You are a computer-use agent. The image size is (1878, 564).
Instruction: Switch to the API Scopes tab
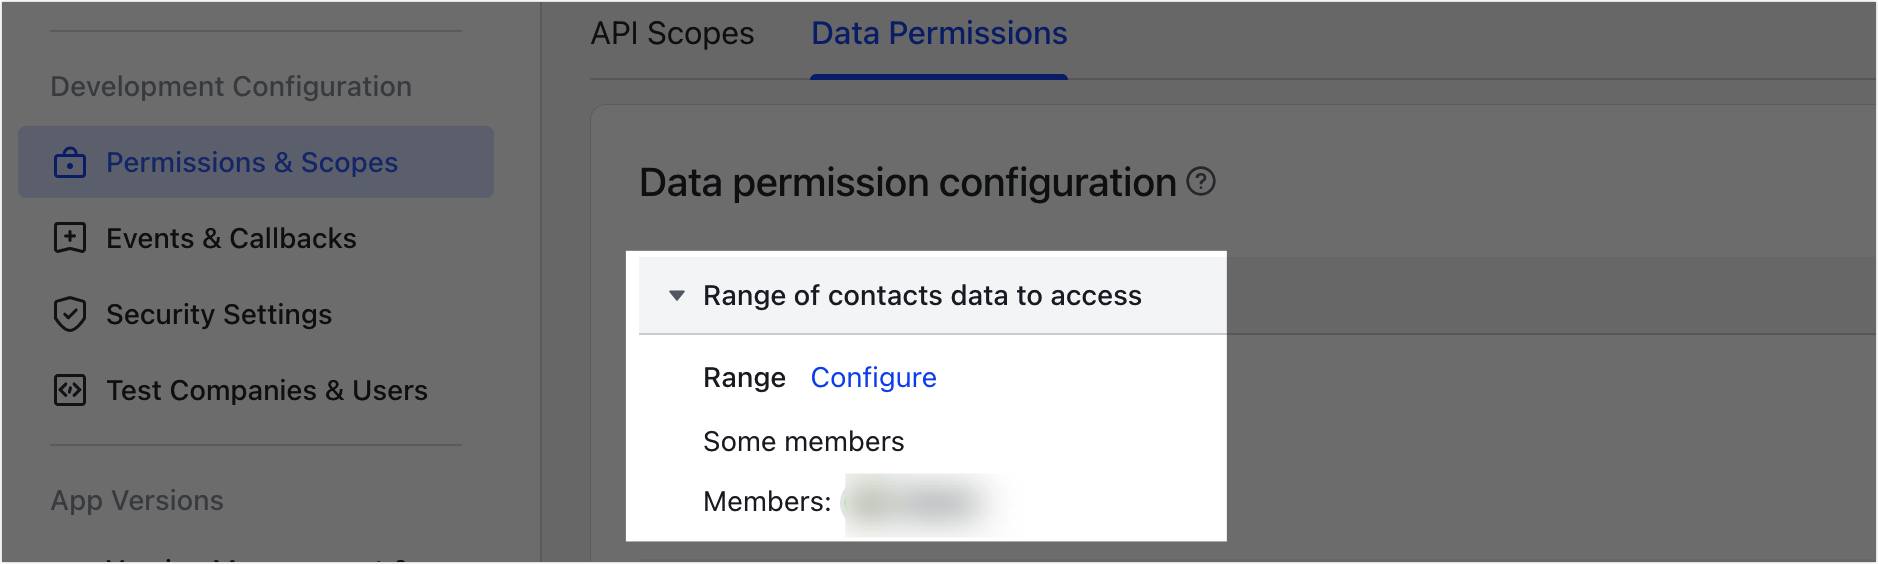[x=672, y=34]
